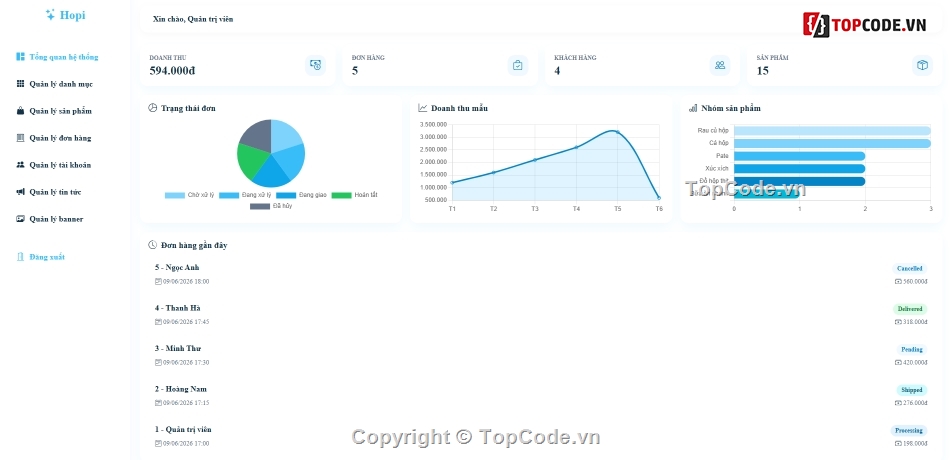Click the box icon in Sản phẩm card
The width and height of the screenshot is (950, 460).
click(x=922, y=65)
